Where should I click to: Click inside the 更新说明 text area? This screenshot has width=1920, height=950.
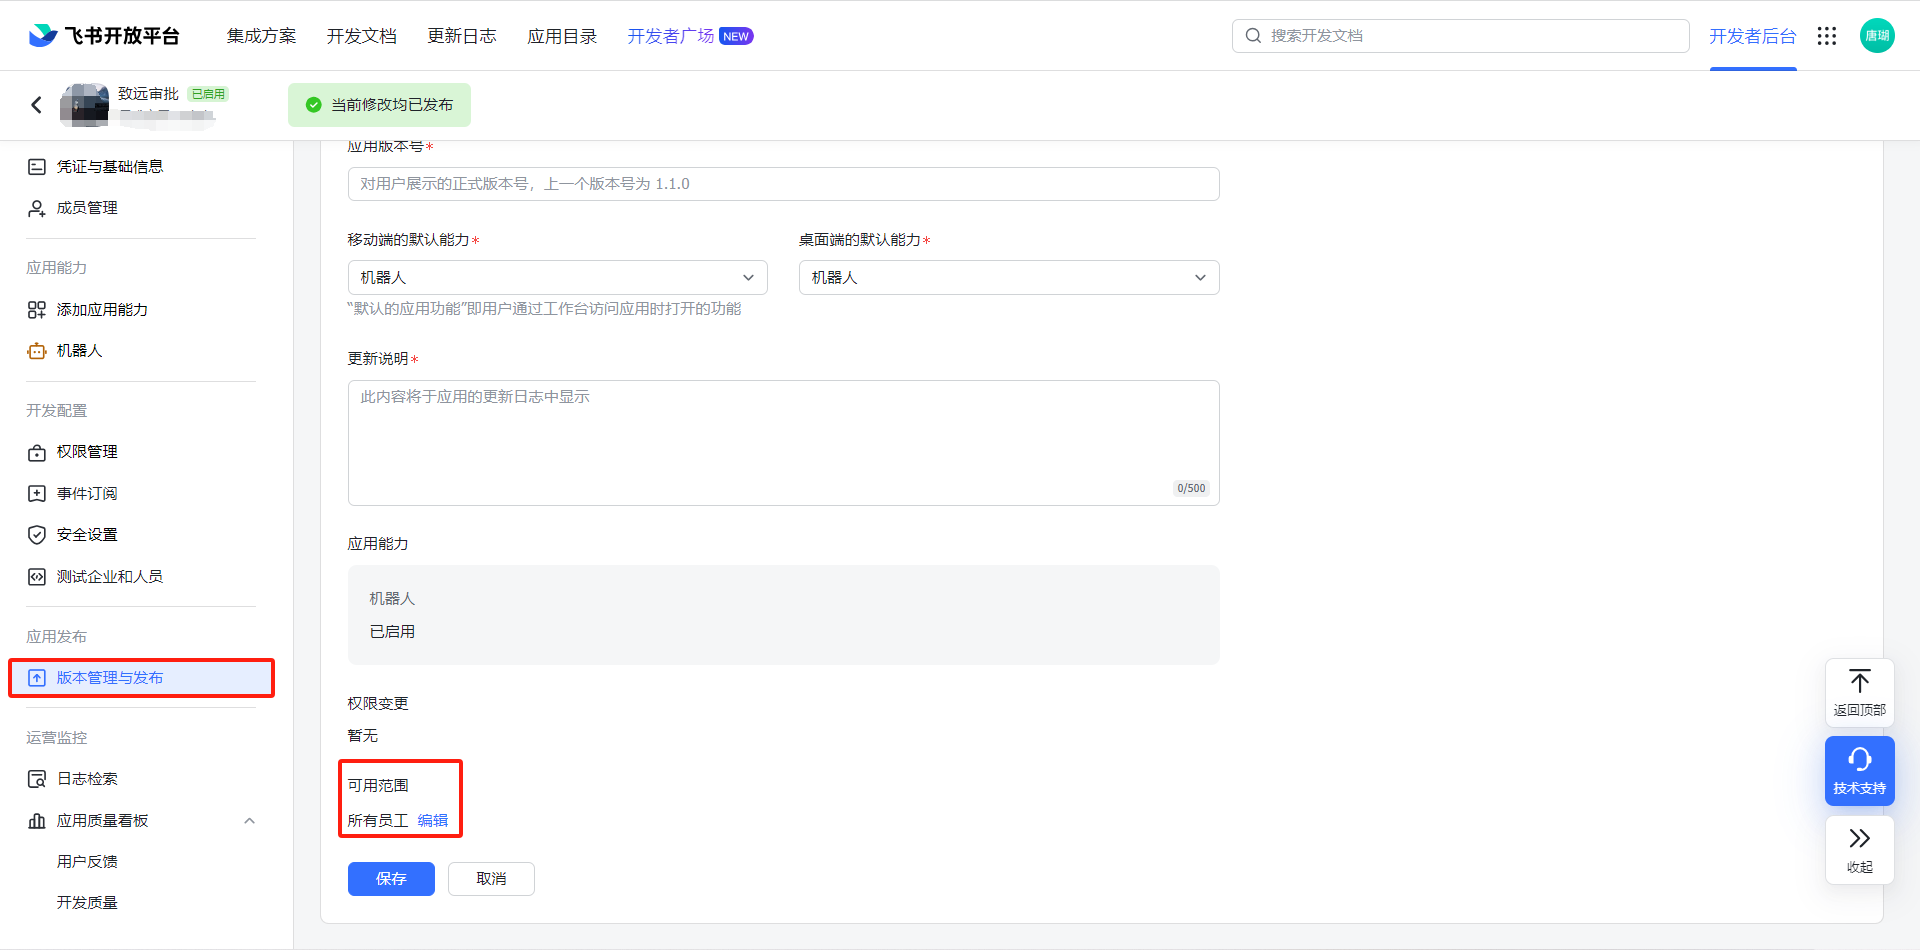coord(783,442)
